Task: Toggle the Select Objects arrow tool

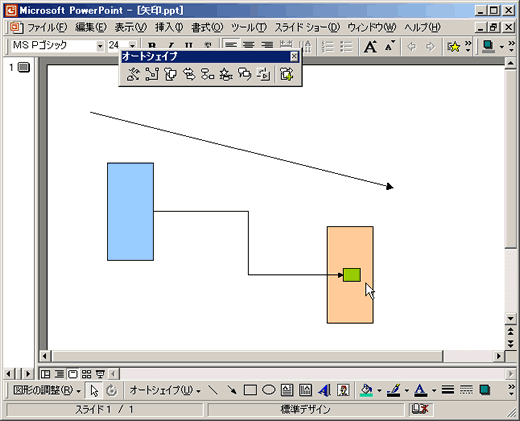Action: (94, 390)
